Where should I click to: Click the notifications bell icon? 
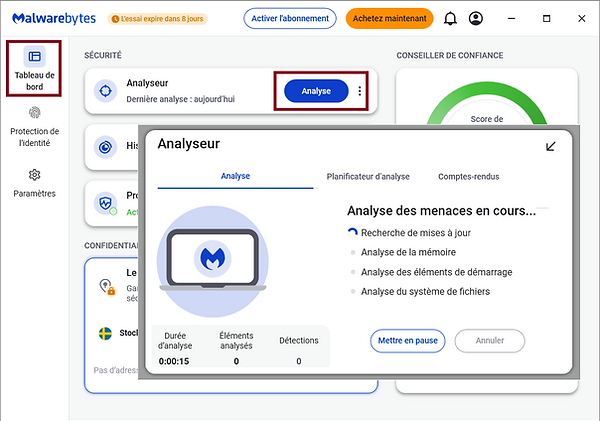click(450, 18)
